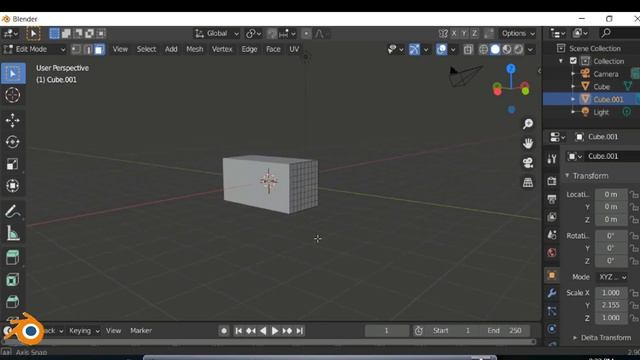Switch to material preview shading
Screen dimensions: 640x360
(507, 49)
